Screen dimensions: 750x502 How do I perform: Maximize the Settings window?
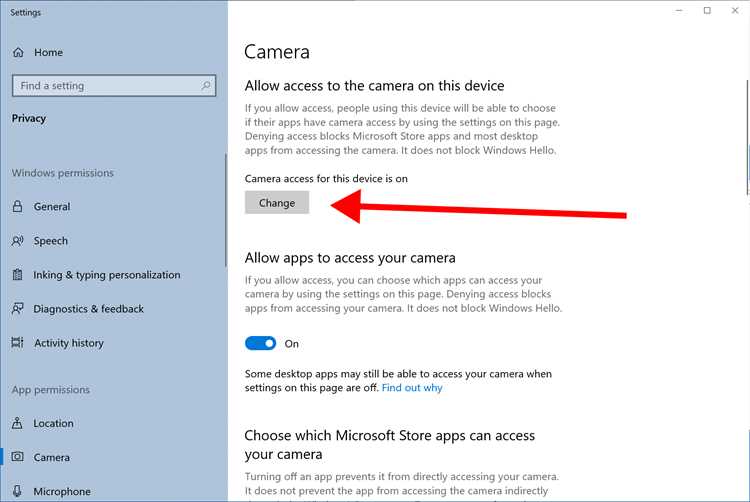(707, 11)
